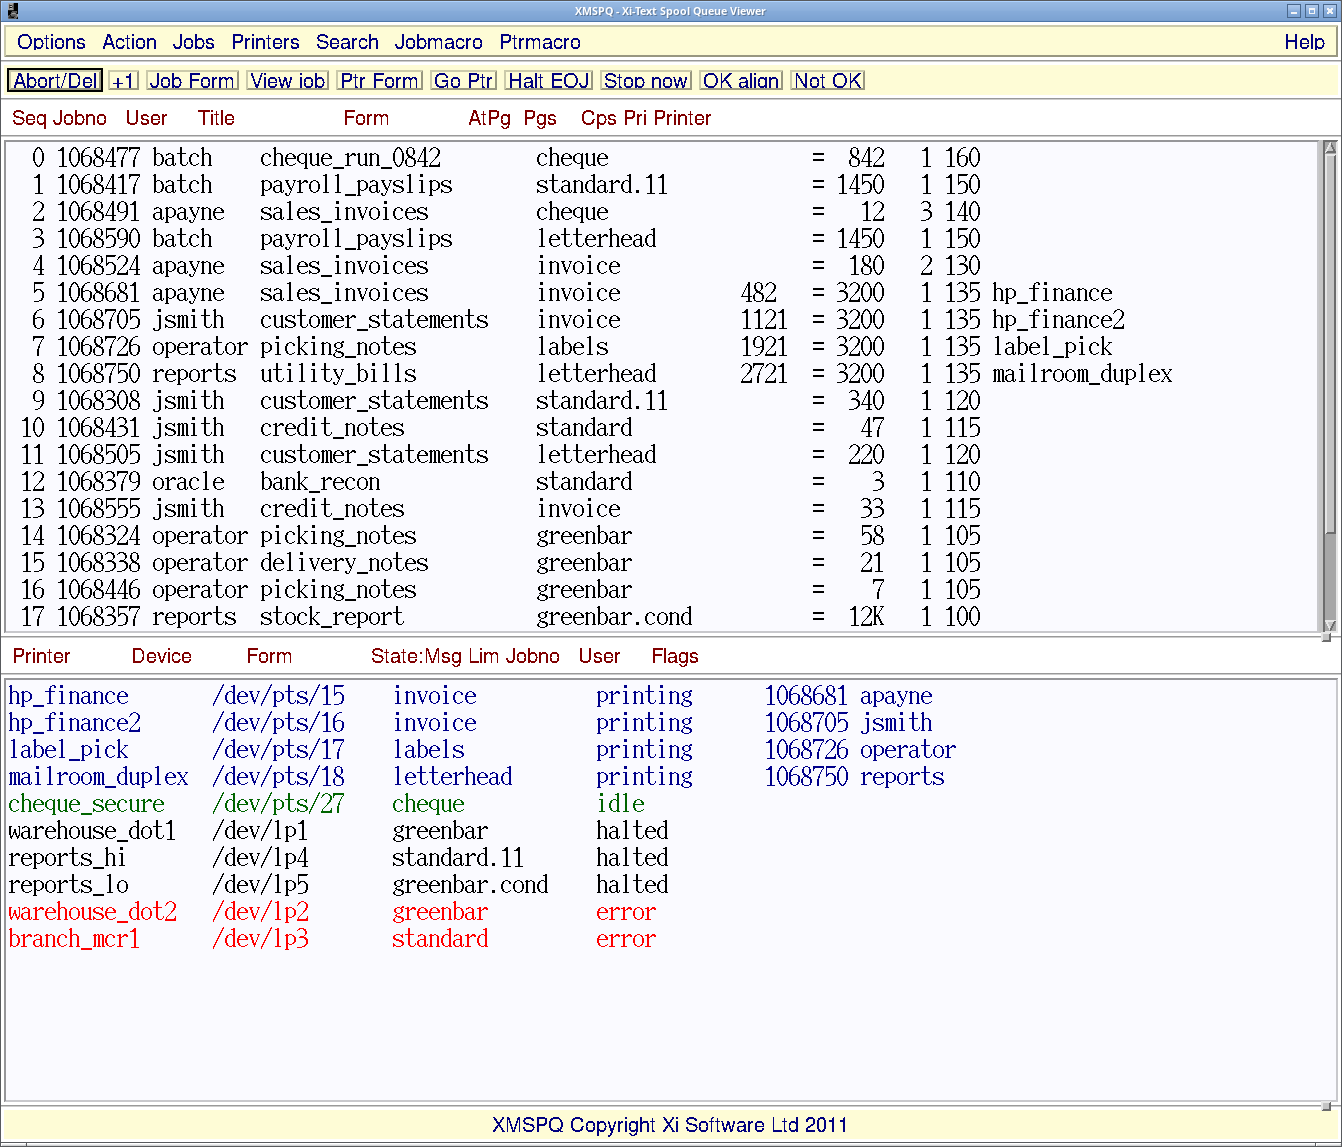Viewport: 1342px width, 1147px height.
Task: Open the Help menu
Action: [x=1304, y=42]
